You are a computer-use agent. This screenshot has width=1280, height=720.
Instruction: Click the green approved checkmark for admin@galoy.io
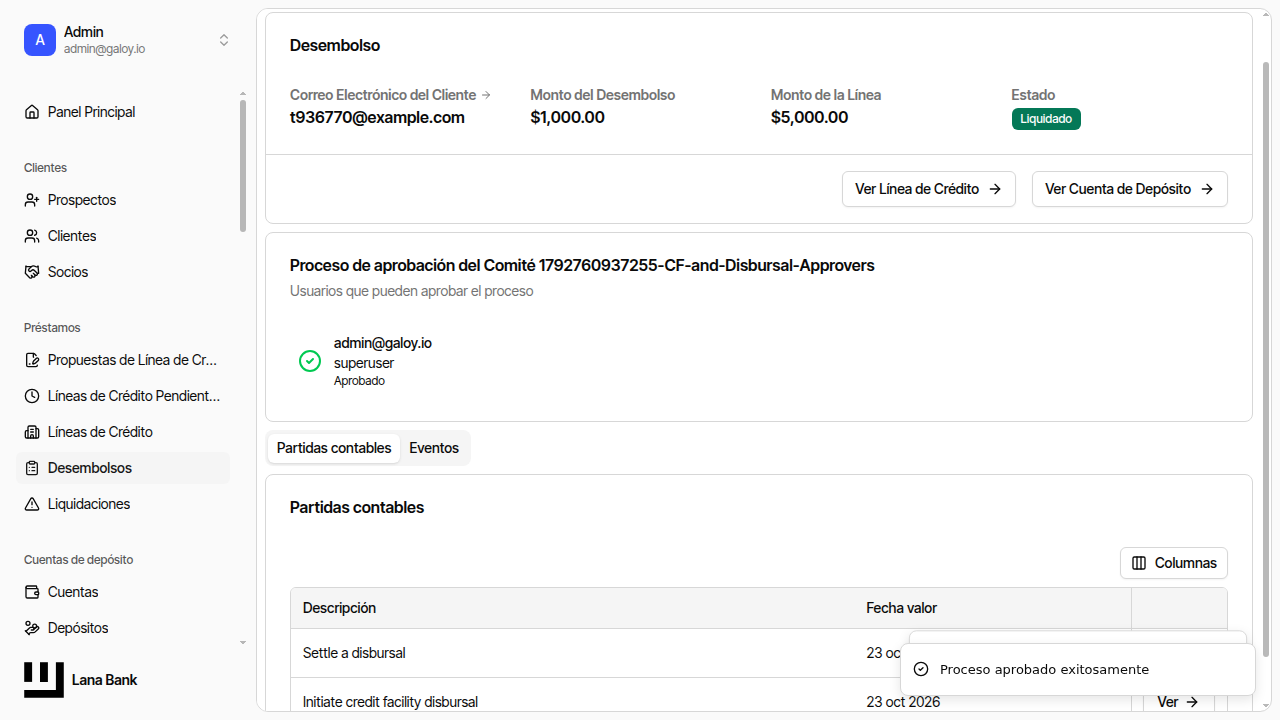coord(310,361)
